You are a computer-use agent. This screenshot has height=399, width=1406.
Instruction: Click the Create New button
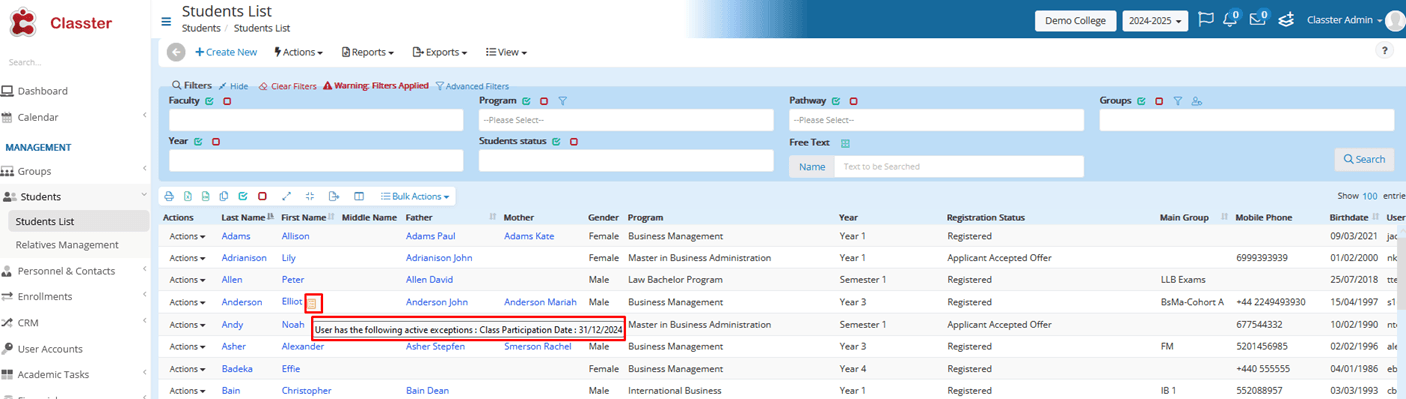pyautogui.click(x=226, y=52)
